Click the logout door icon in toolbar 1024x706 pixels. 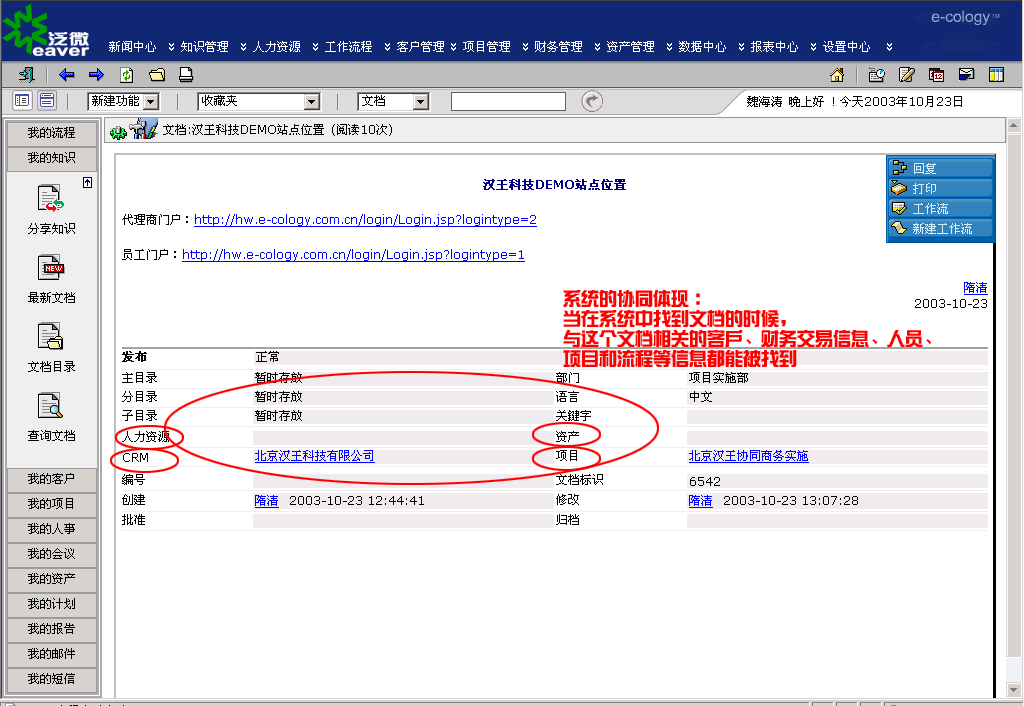pos(27,75)
